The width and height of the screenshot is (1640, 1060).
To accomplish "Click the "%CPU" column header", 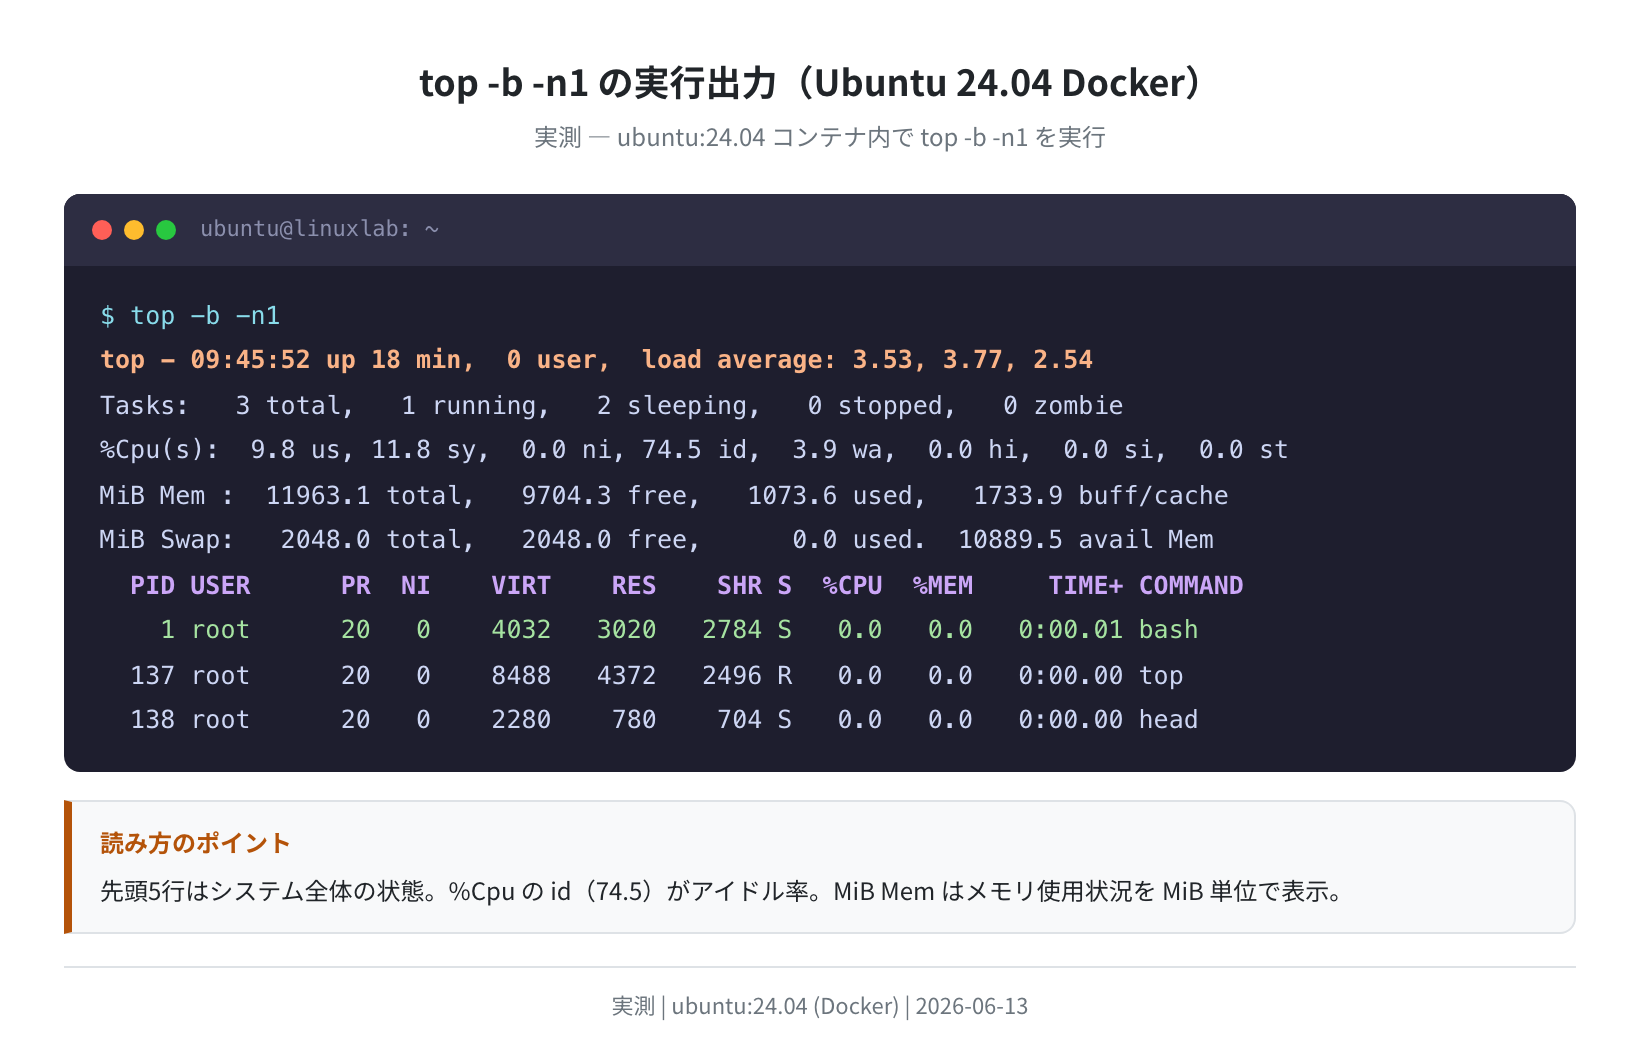I will click(852, 586).
